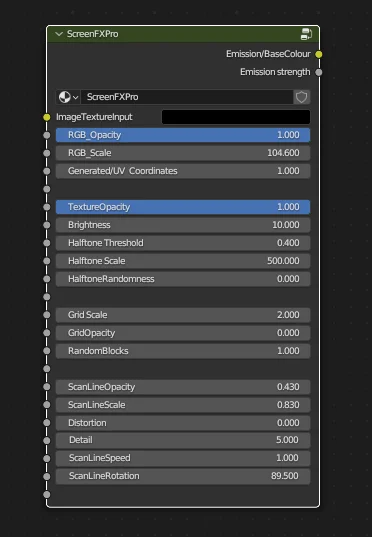Click the Halftone Scale value field

click(x=183, y=261)
